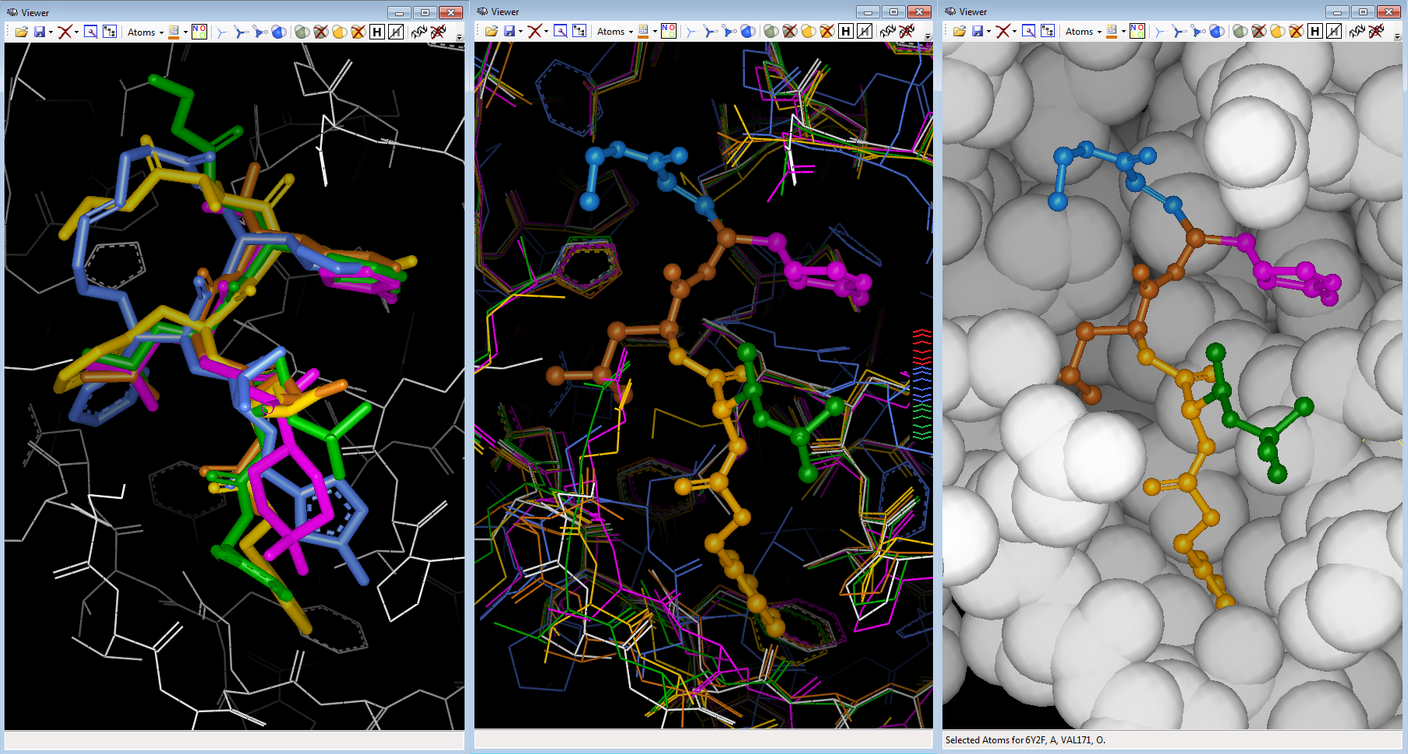Expand the delete (red X) dropdown arrow in middle viewer
This screenshot has width=1408, height=754.
(547, 32)
